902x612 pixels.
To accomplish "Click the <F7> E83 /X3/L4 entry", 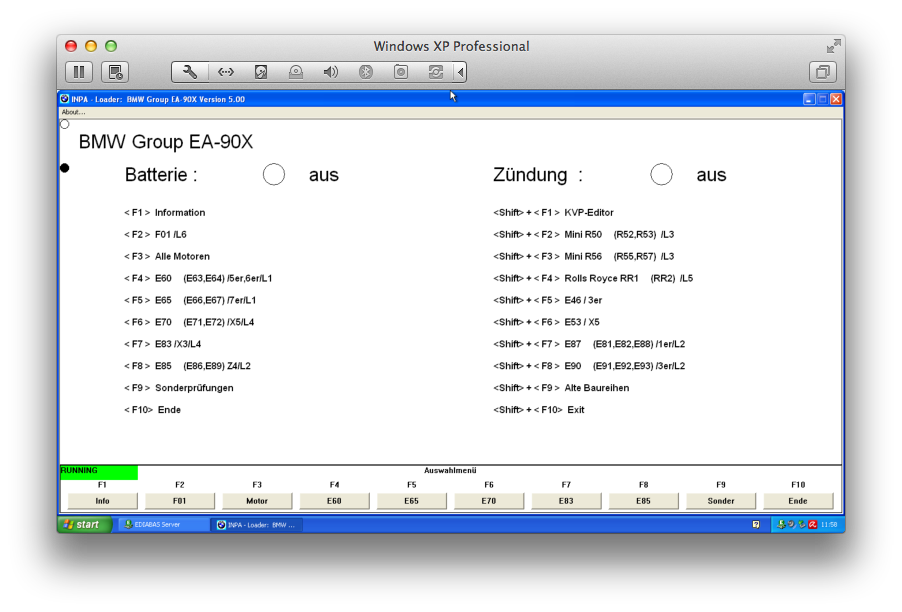I will (x=162, y=344).
